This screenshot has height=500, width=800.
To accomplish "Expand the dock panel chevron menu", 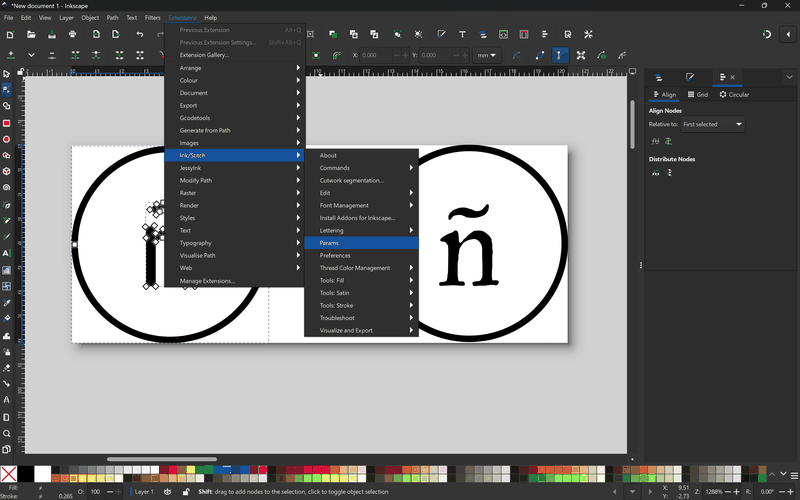I will coord(789,77).
